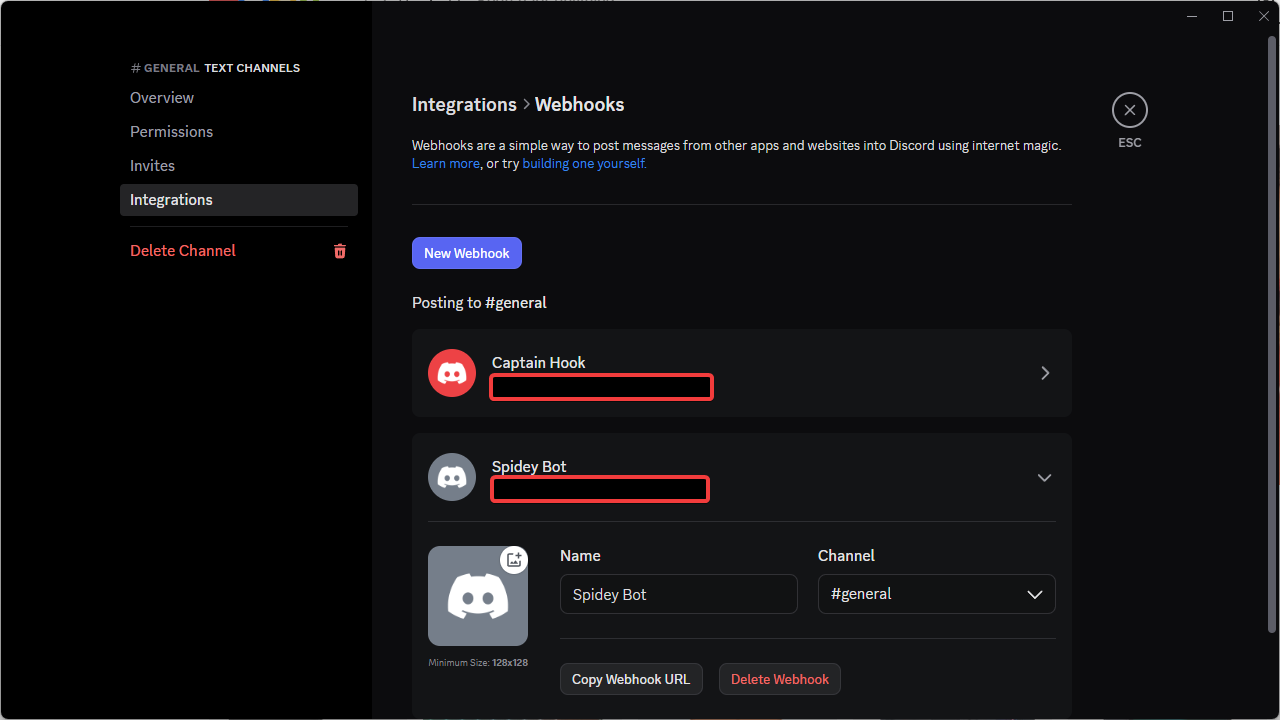Click Copy Webhook URL button
The height and width of the screenshot is (720, 1280).
[x=631, y=679]
